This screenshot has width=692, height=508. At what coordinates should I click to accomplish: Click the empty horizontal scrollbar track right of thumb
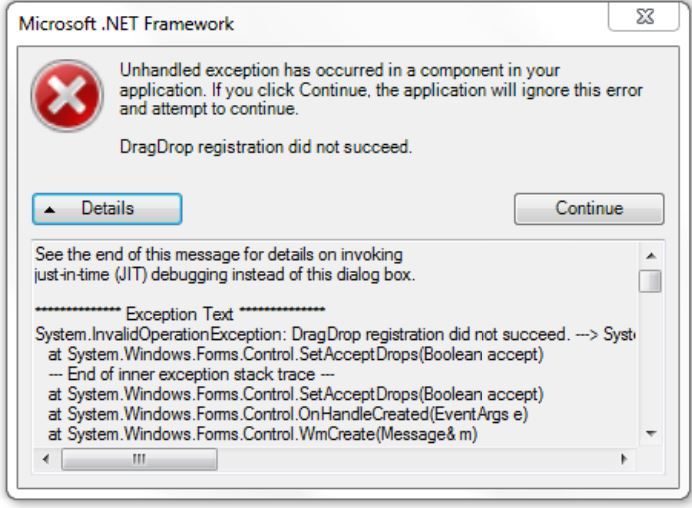click(400, 458)
